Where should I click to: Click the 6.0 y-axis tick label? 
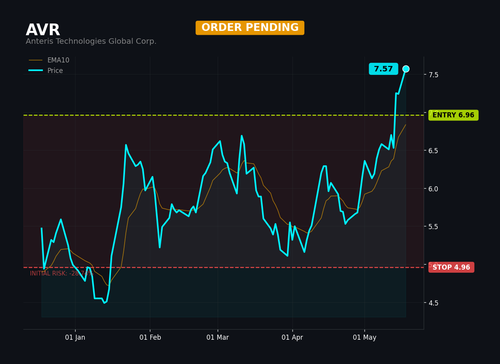click(x=433, y=189)
